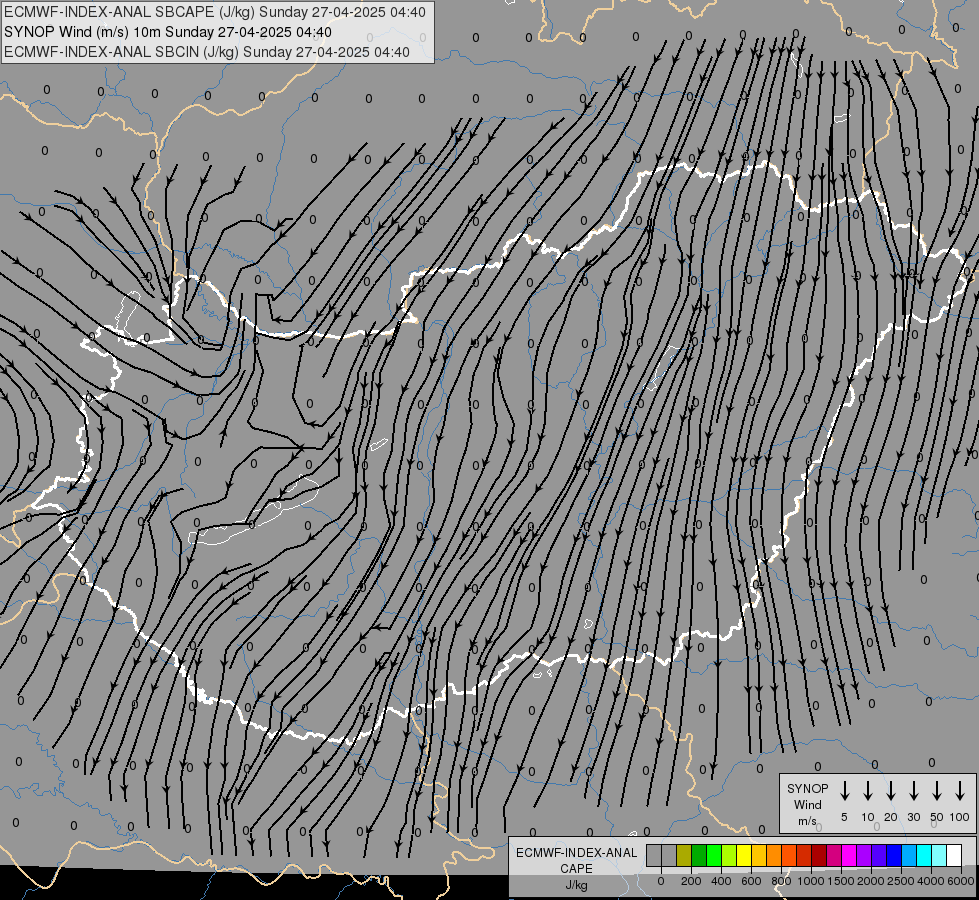Click the amber CAPE swatch right of 600
Image resolution: width=979 pixels, height=900 pixels.
[x=759, y=855]
